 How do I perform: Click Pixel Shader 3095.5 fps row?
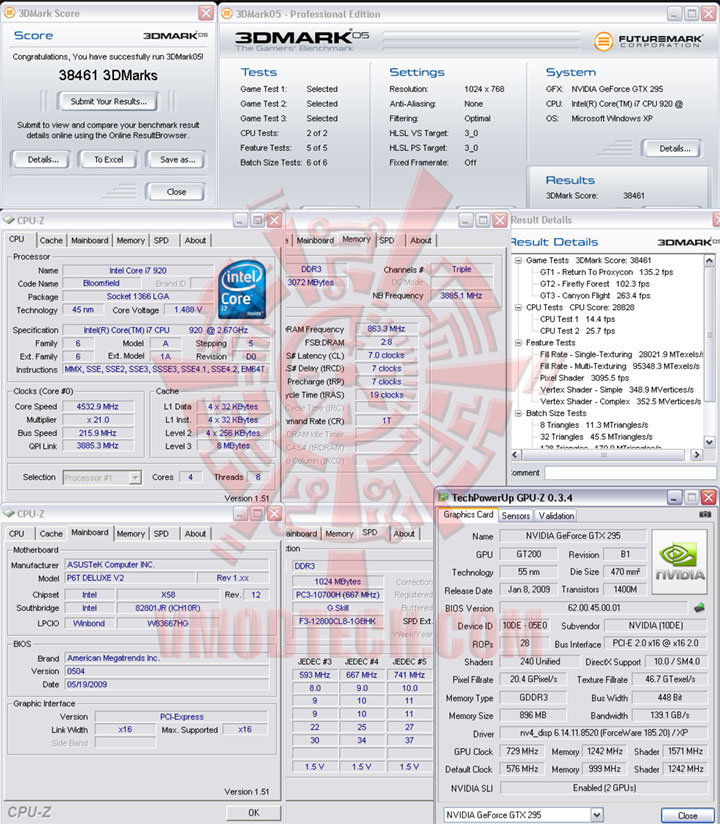(584, 378)
